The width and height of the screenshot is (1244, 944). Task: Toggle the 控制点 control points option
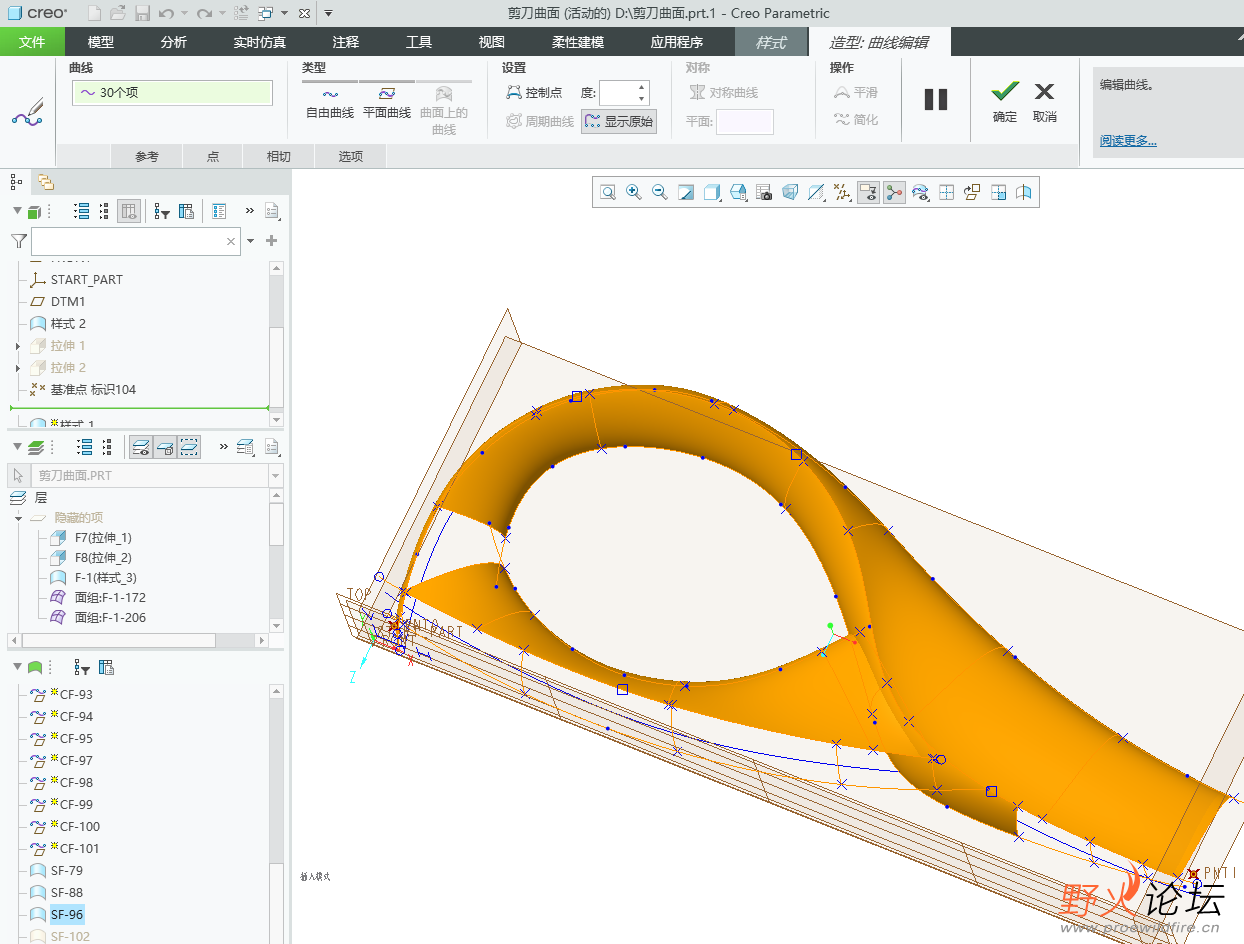pos(534,93)
